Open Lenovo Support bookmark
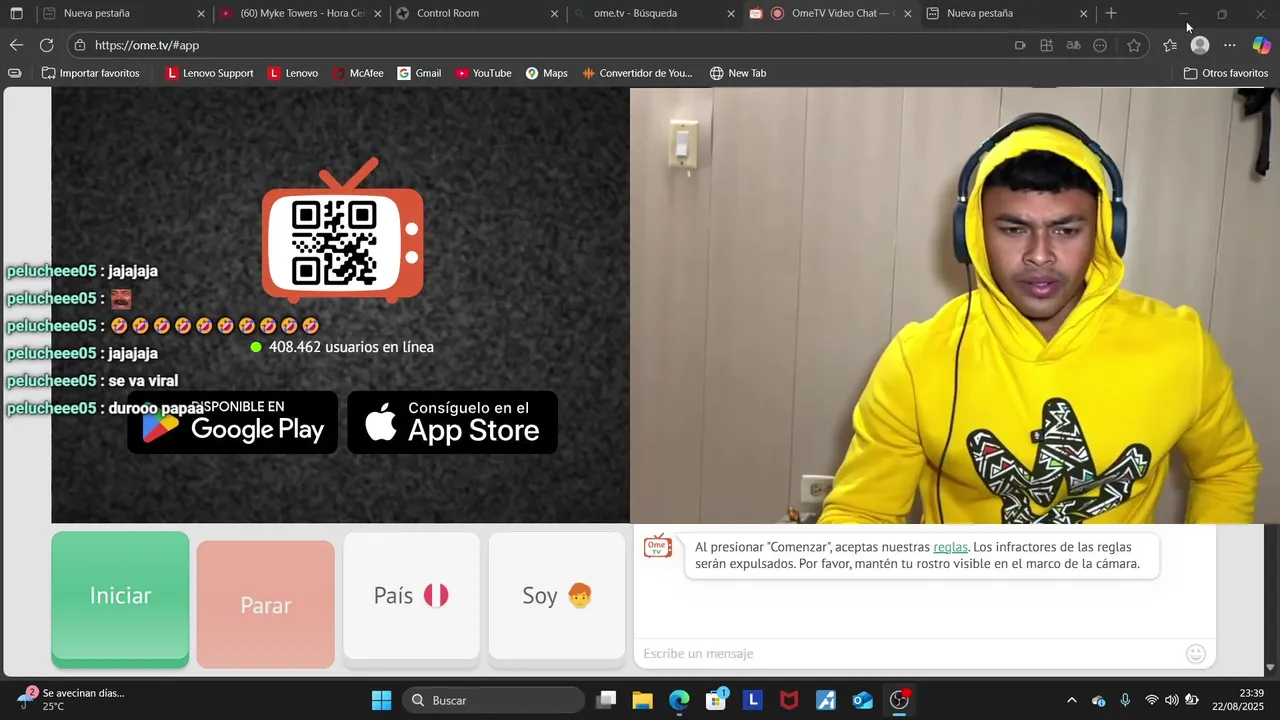 (210, 73)
